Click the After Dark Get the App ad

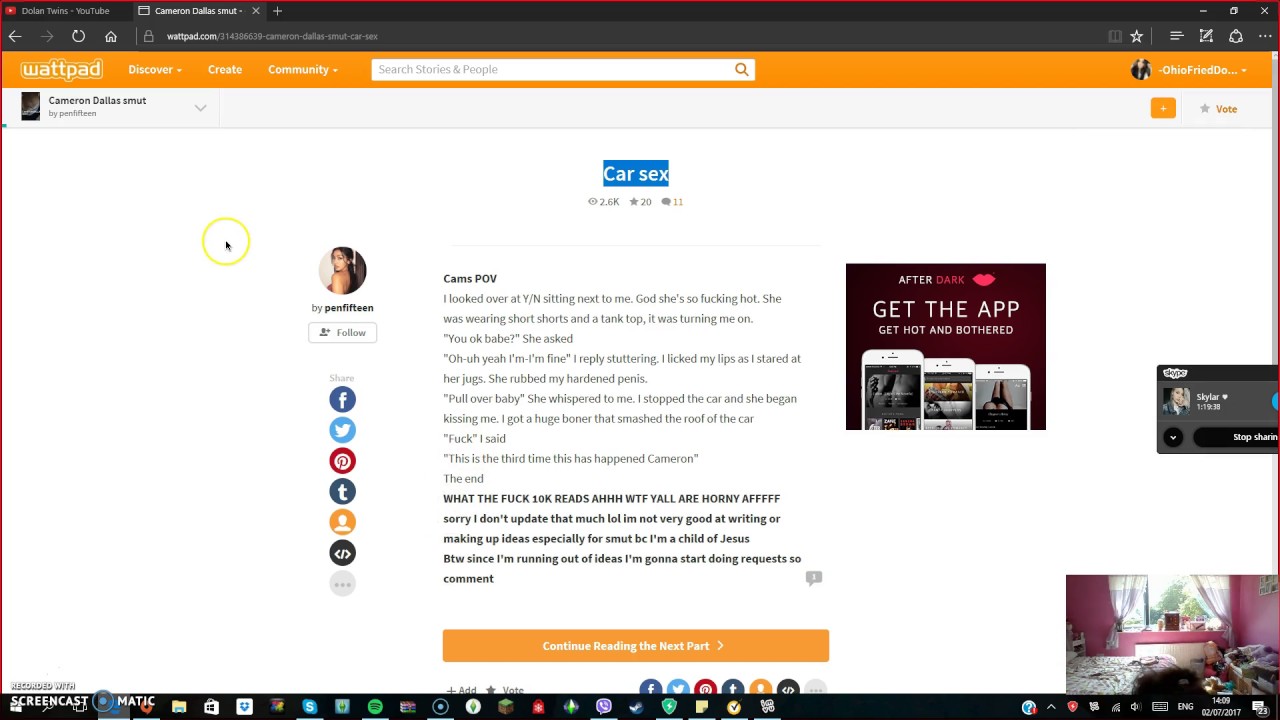[x=945, y=347]
